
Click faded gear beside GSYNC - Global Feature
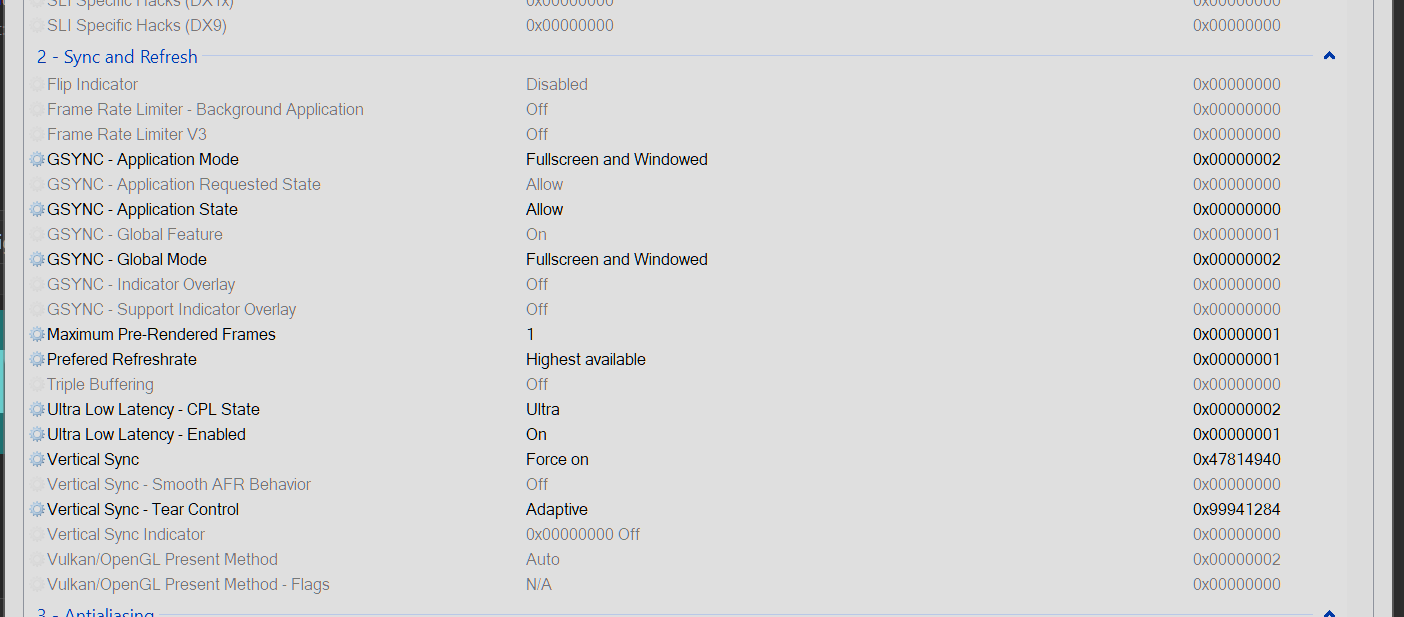click(38, 235)
